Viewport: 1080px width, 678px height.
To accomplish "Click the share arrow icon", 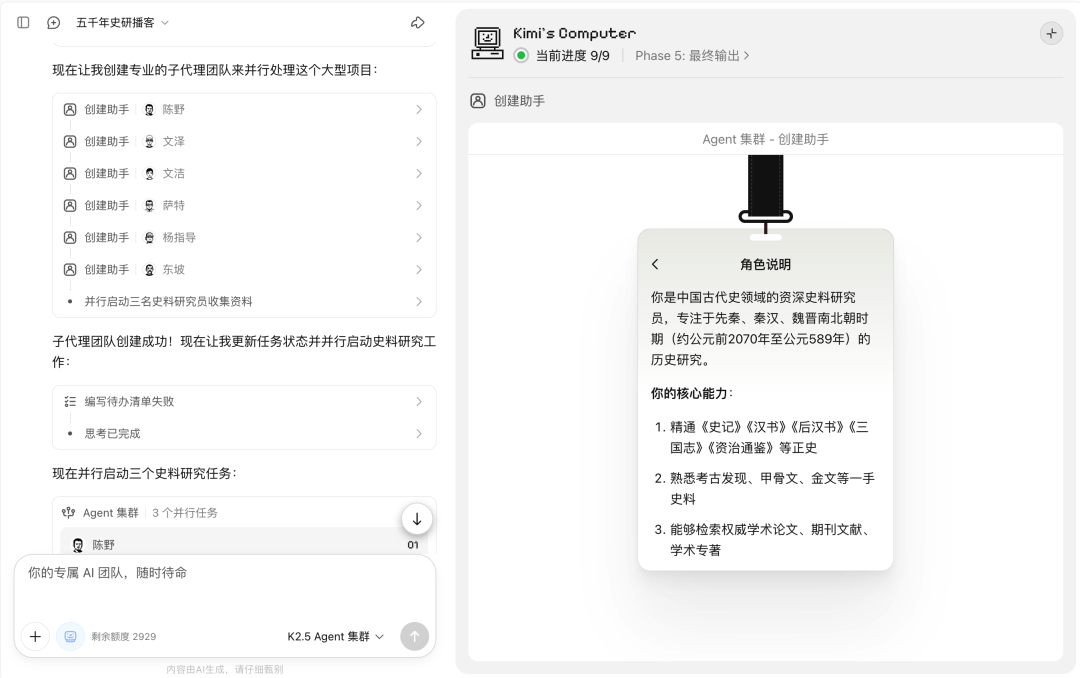I will tap(417, 23).
